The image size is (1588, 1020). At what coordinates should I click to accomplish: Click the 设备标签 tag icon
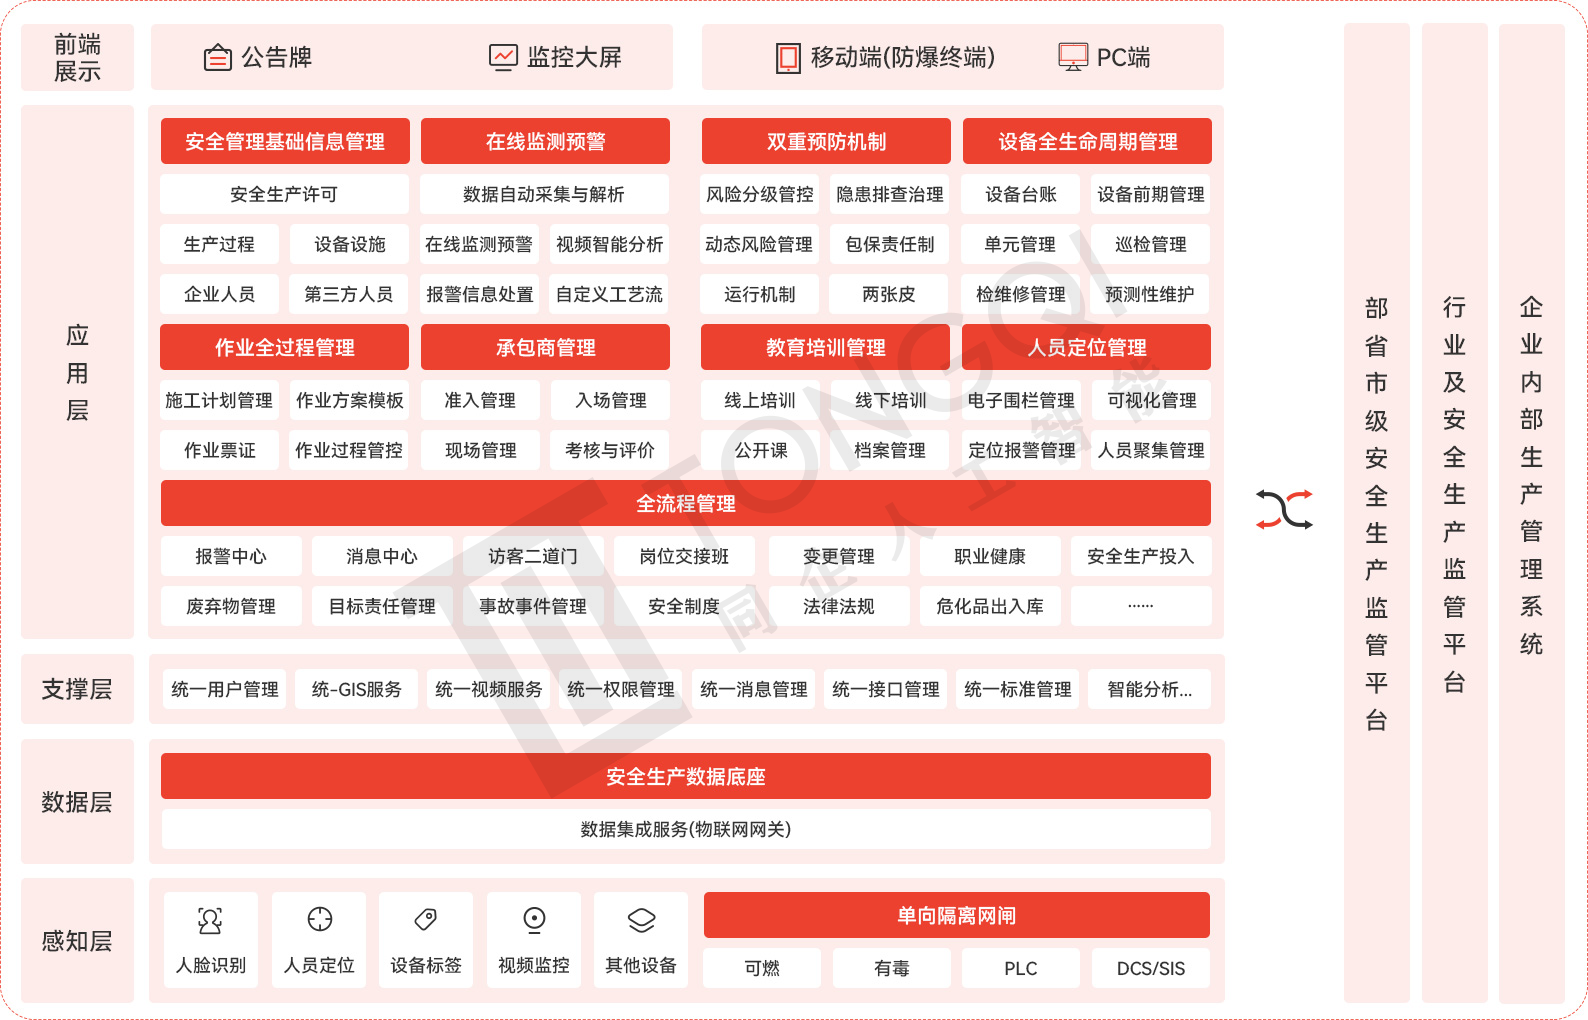tap(426, 919)
